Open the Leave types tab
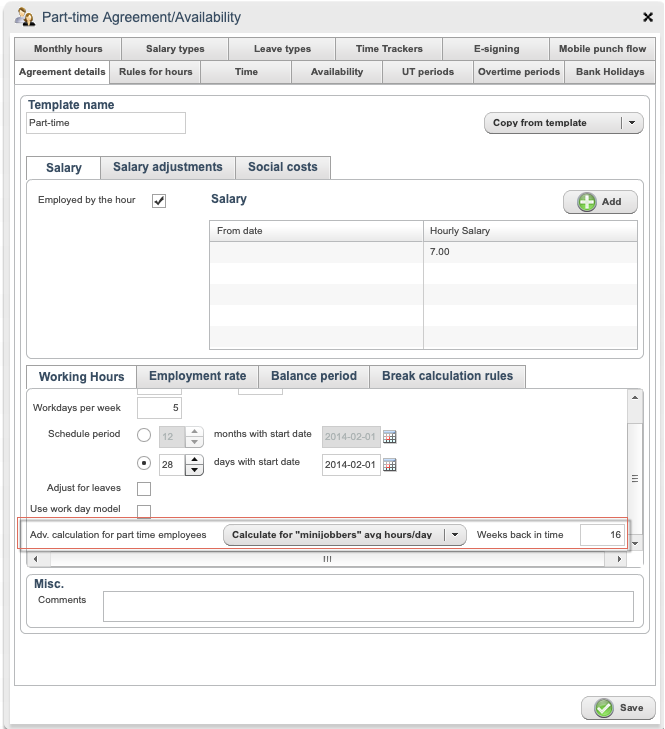This screenshot has width=665, height=729. 282,49
